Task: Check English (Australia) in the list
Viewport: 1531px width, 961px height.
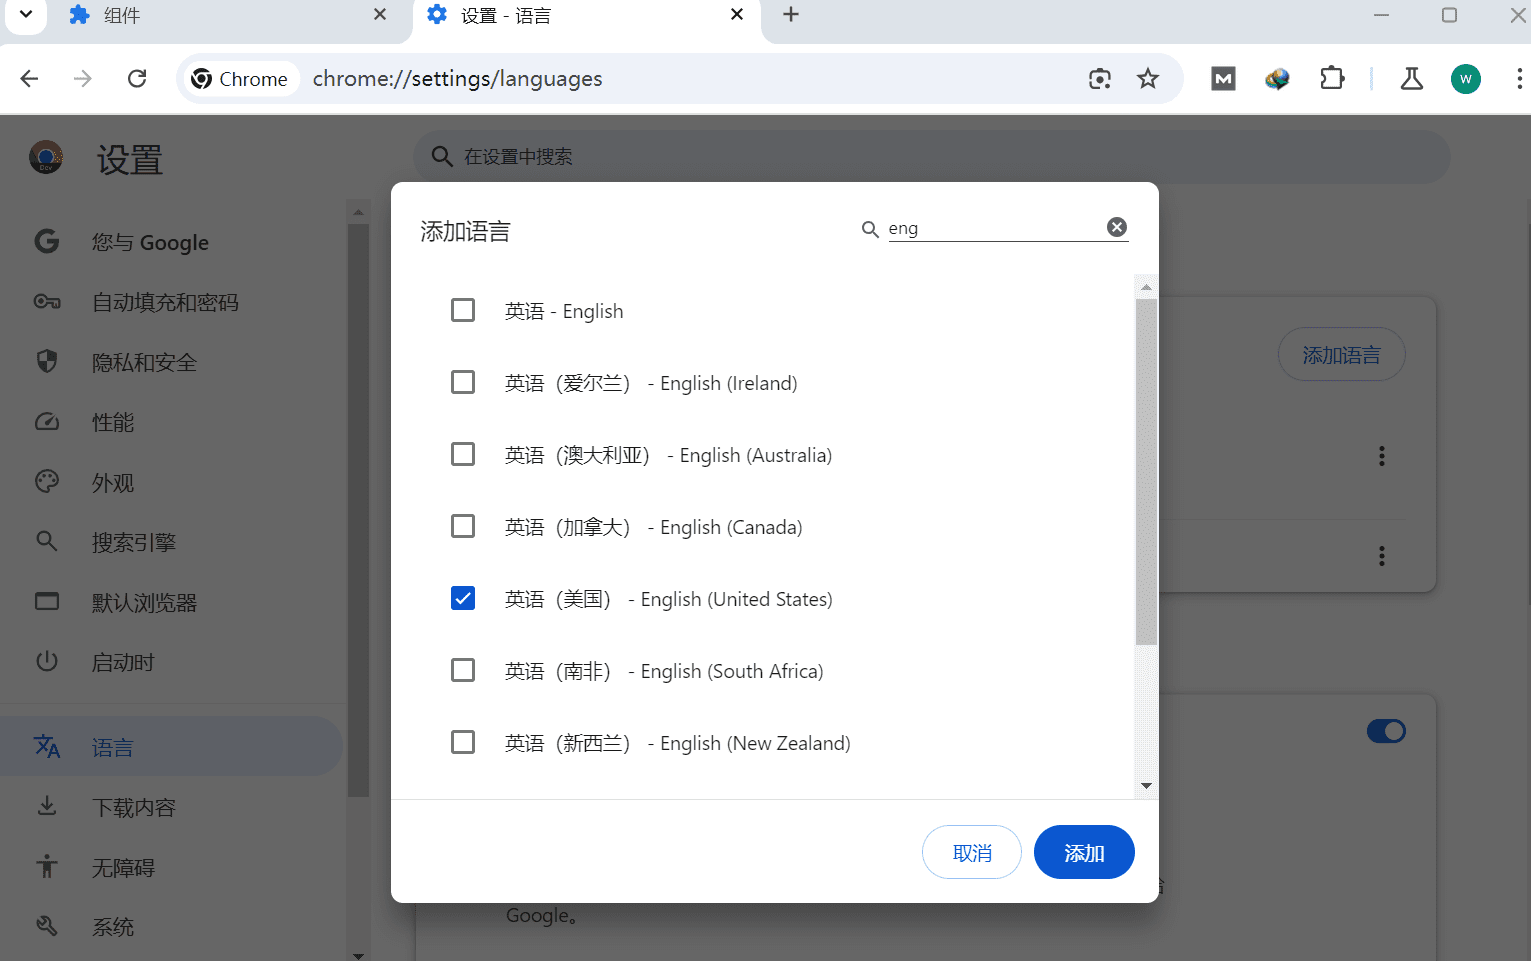Action: pyautogui.click(x=462, y=454)
